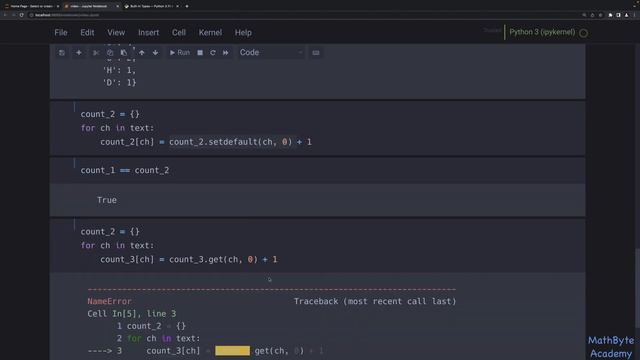
Task: Close the Built-in Types browser tab
Action: pyautogui.click(x=178, y=6)
